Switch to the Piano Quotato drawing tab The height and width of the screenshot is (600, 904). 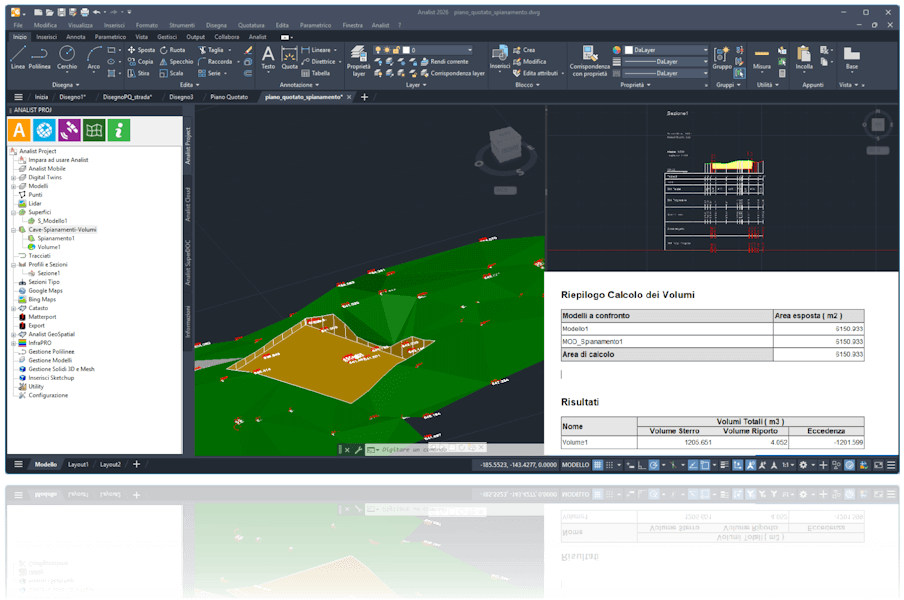[229, 97]
